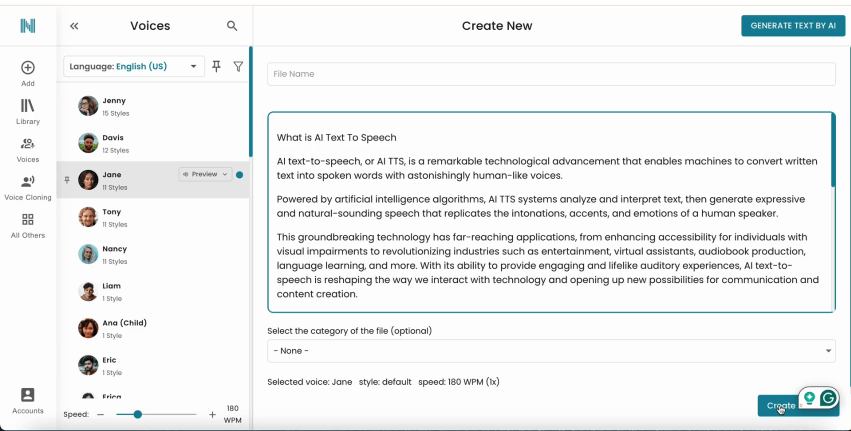
Task: Click "Select the category of the file" label
Action: pyautogui.click(x=349, y=331)
